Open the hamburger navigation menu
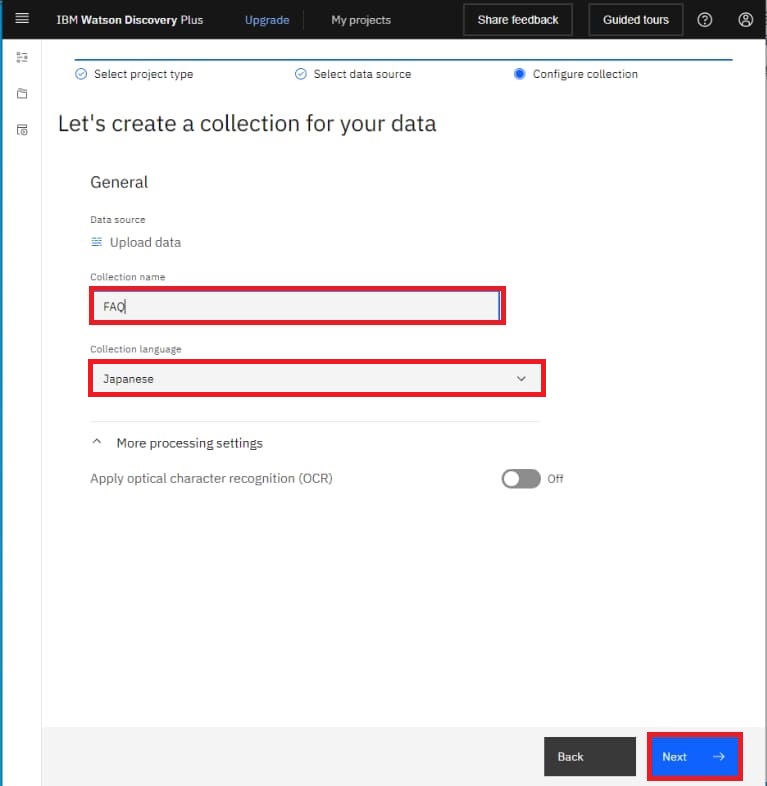The width and height of the screenshot is (767, 786). pos(22,19)
